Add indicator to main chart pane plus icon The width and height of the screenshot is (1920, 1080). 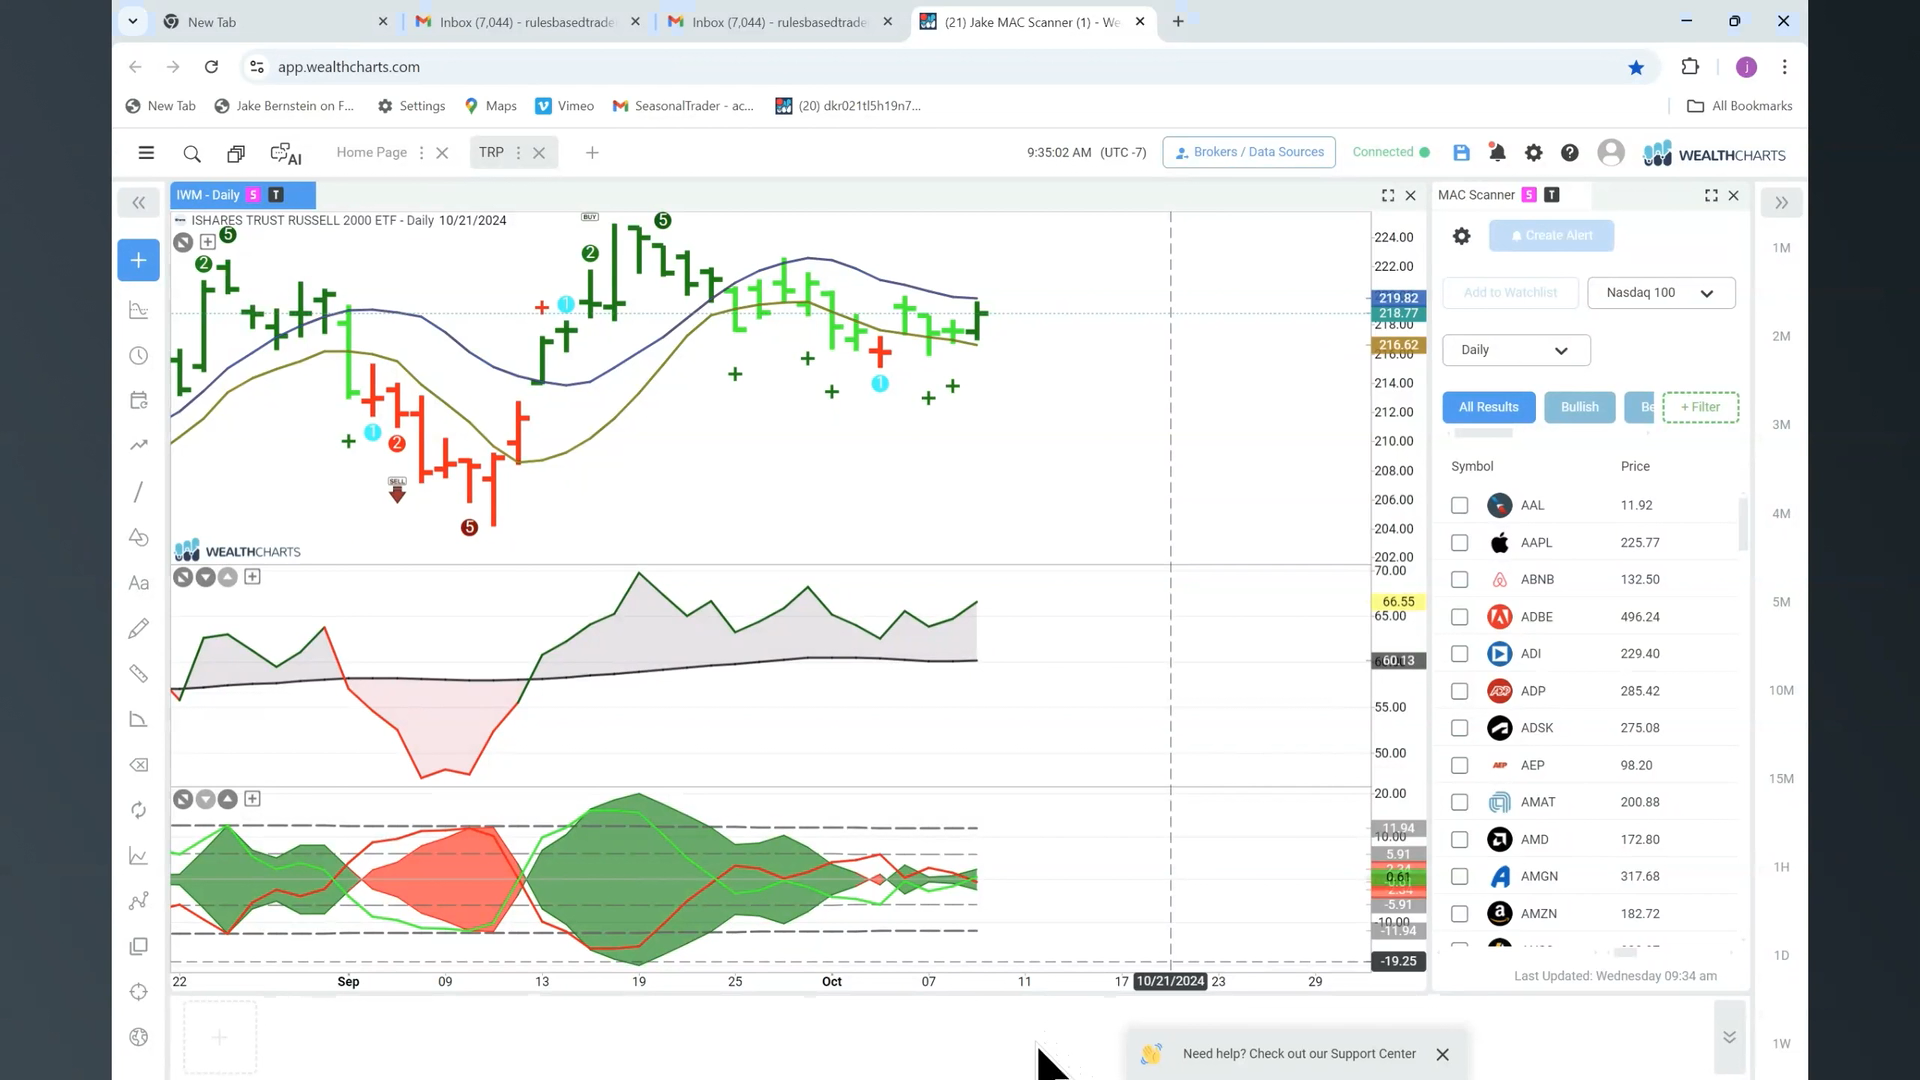[207, 242]
